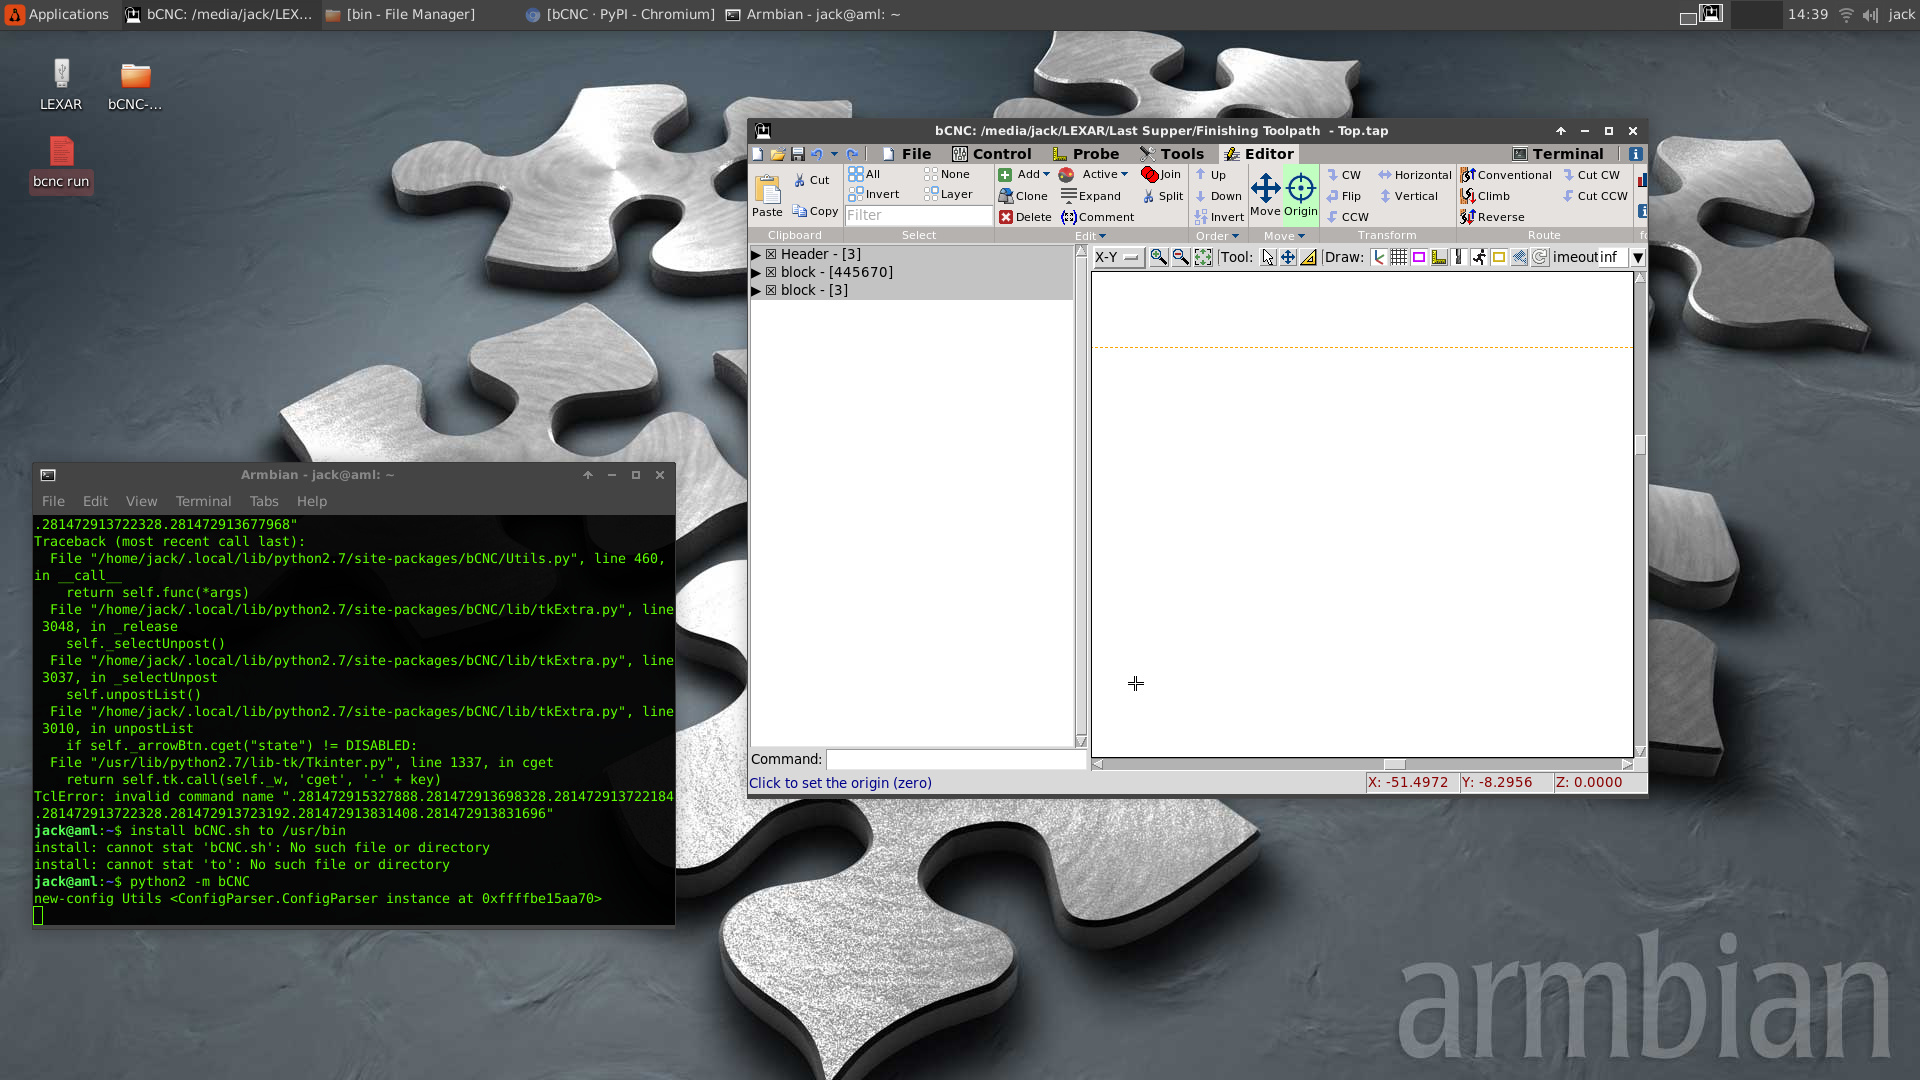Screen dimensions: 1920x1080
Task: Expand the block [445670] tree row
Action: pos(756,272)
